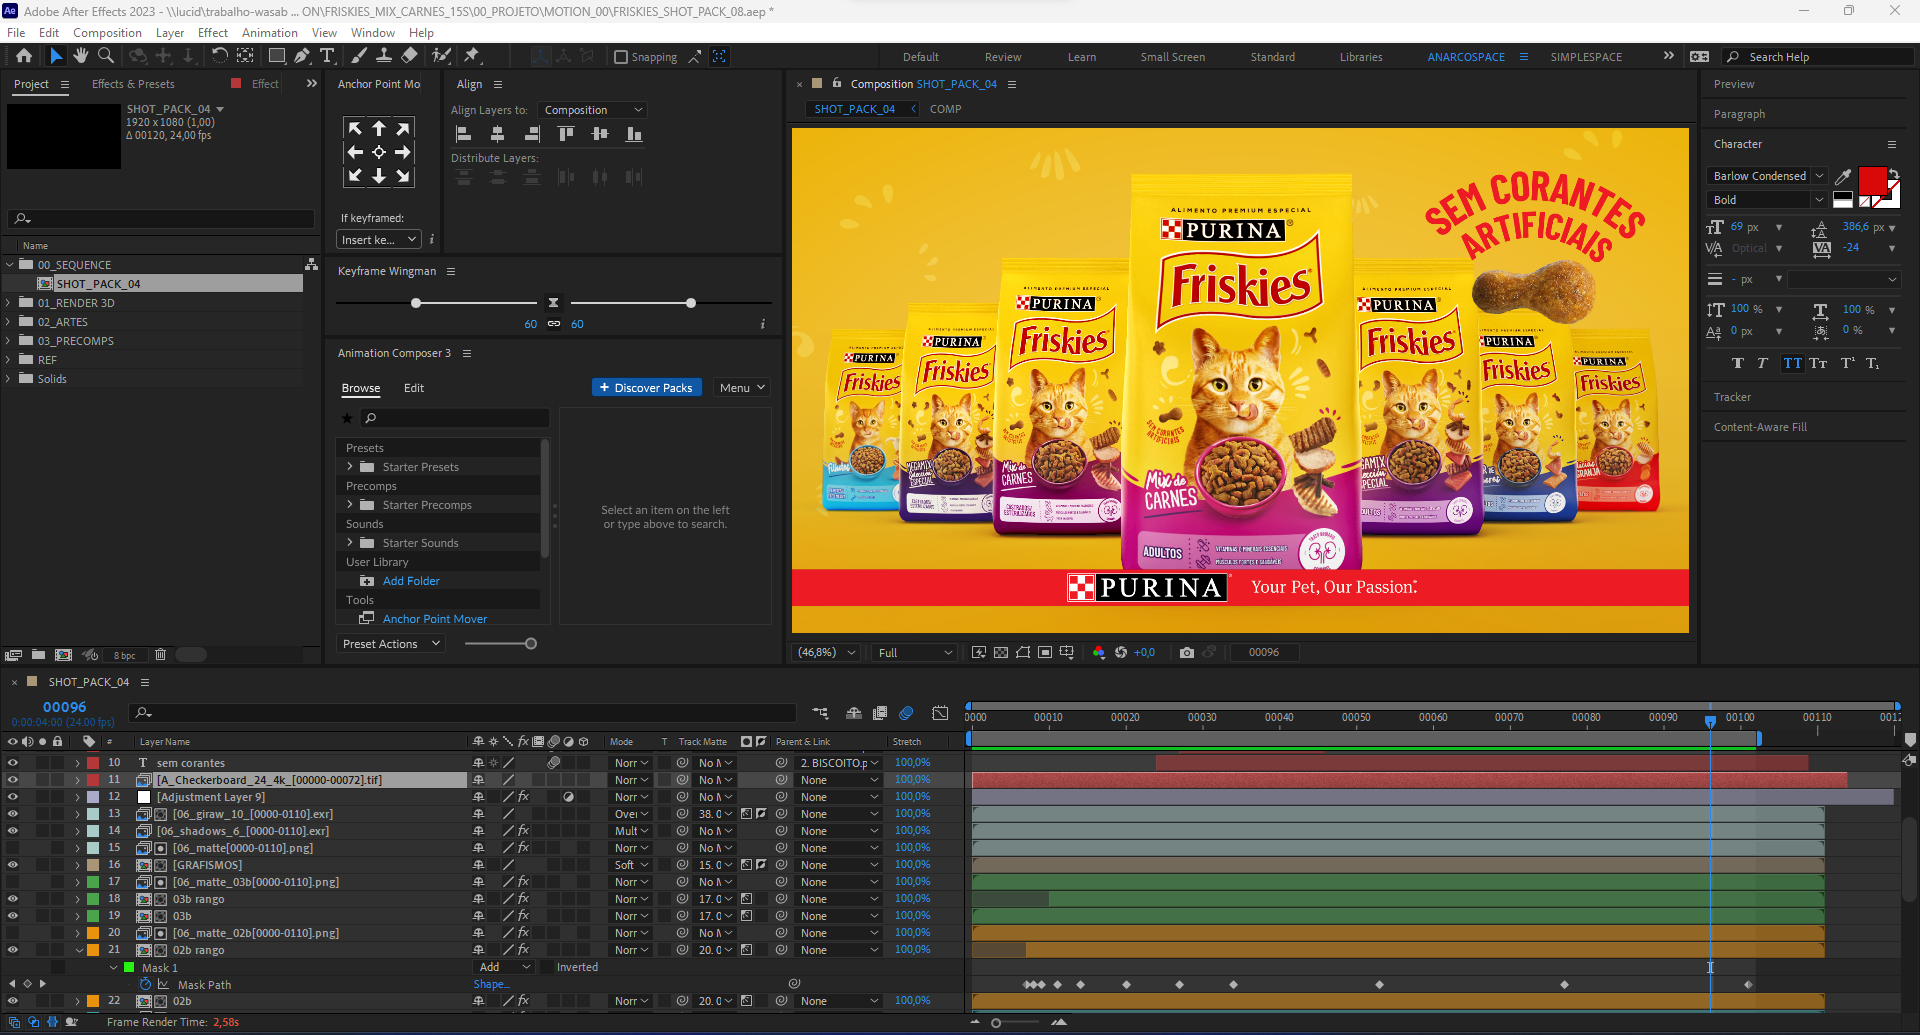Click Align Left icon in Align panel
The height and width of the screenshot is (1035, 1920).
[464, 133]
